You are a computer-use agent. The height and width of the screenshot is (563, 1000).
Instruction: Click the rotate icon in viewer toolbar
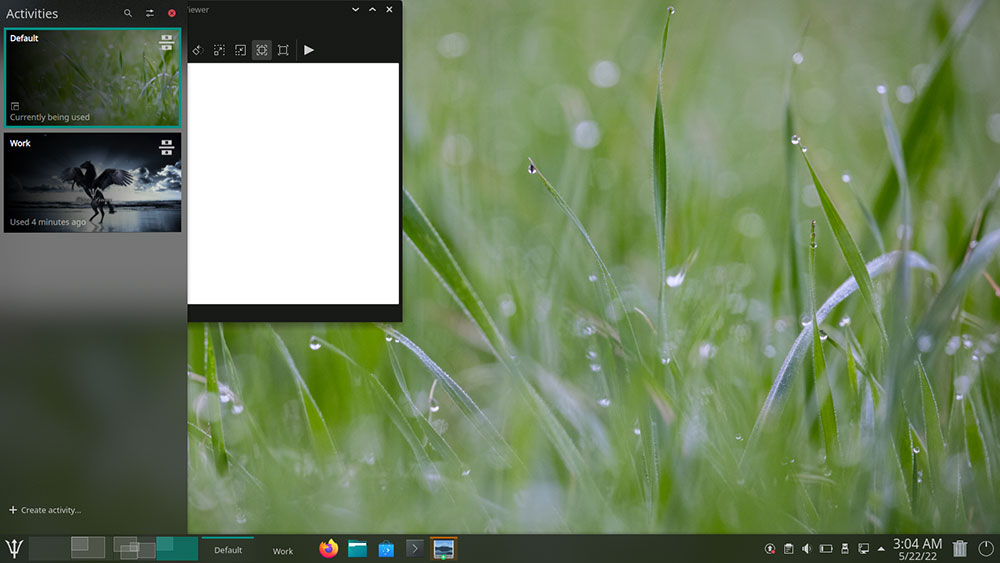[197, 50]
